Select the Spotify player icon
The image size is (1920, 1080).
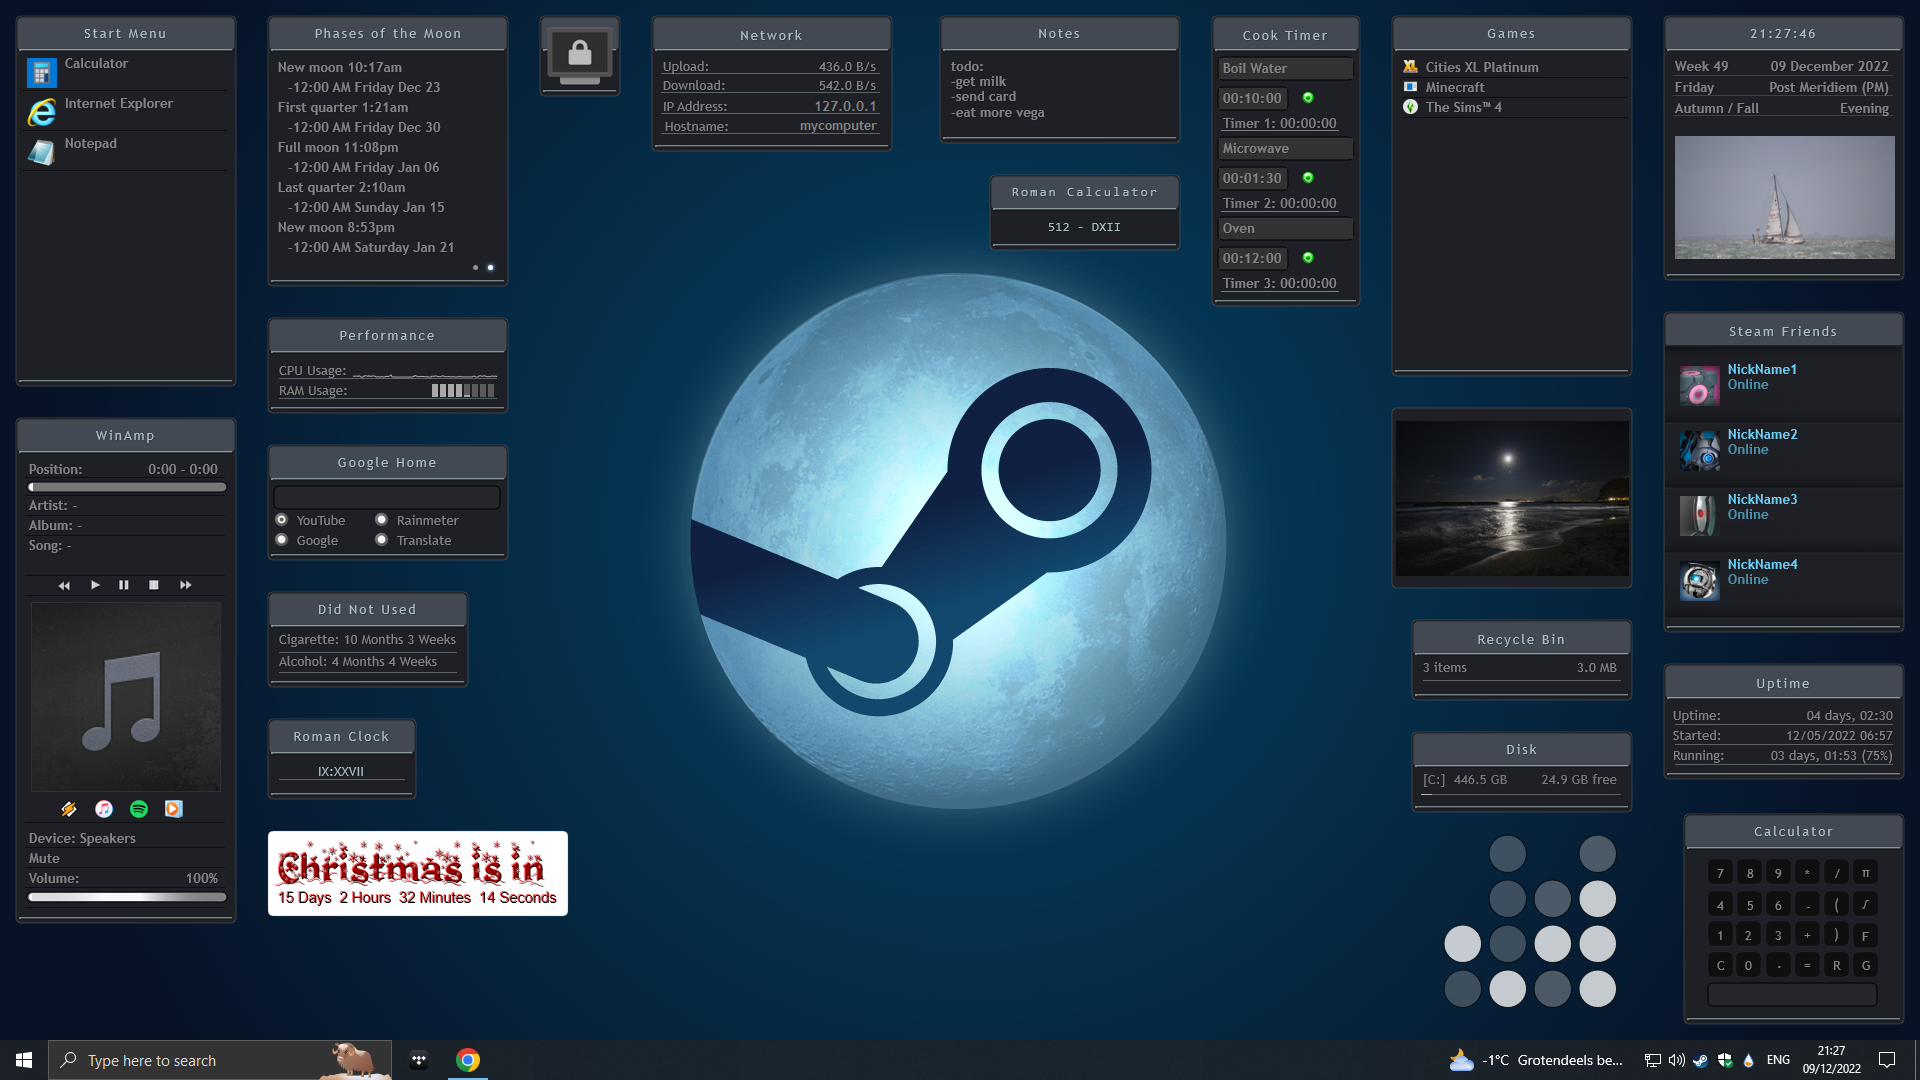139,809
